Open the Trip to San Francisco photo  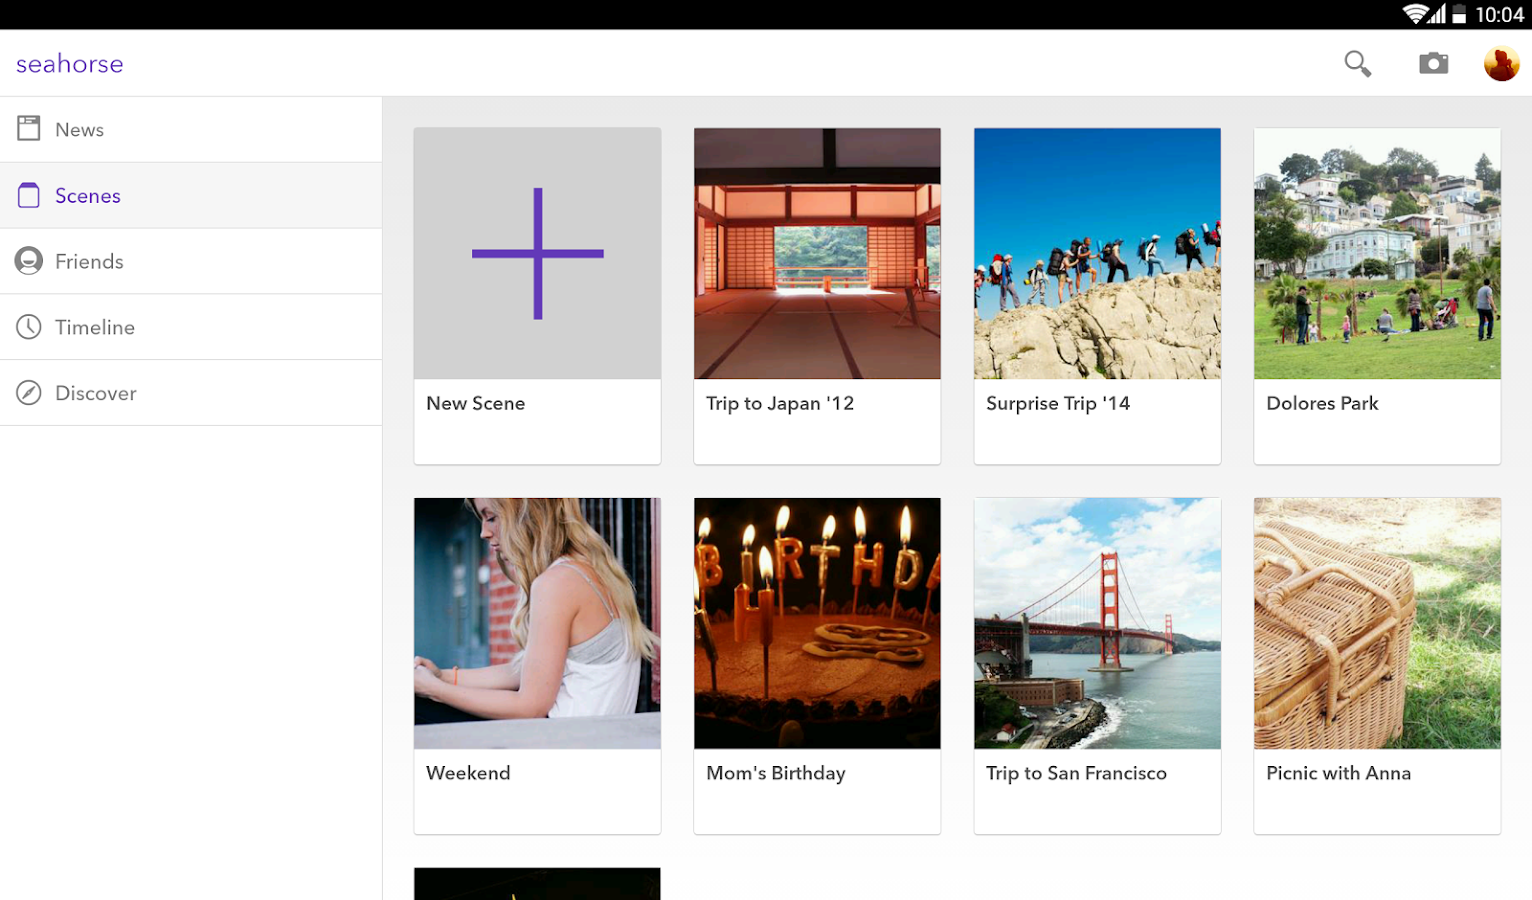[1097, 623]
